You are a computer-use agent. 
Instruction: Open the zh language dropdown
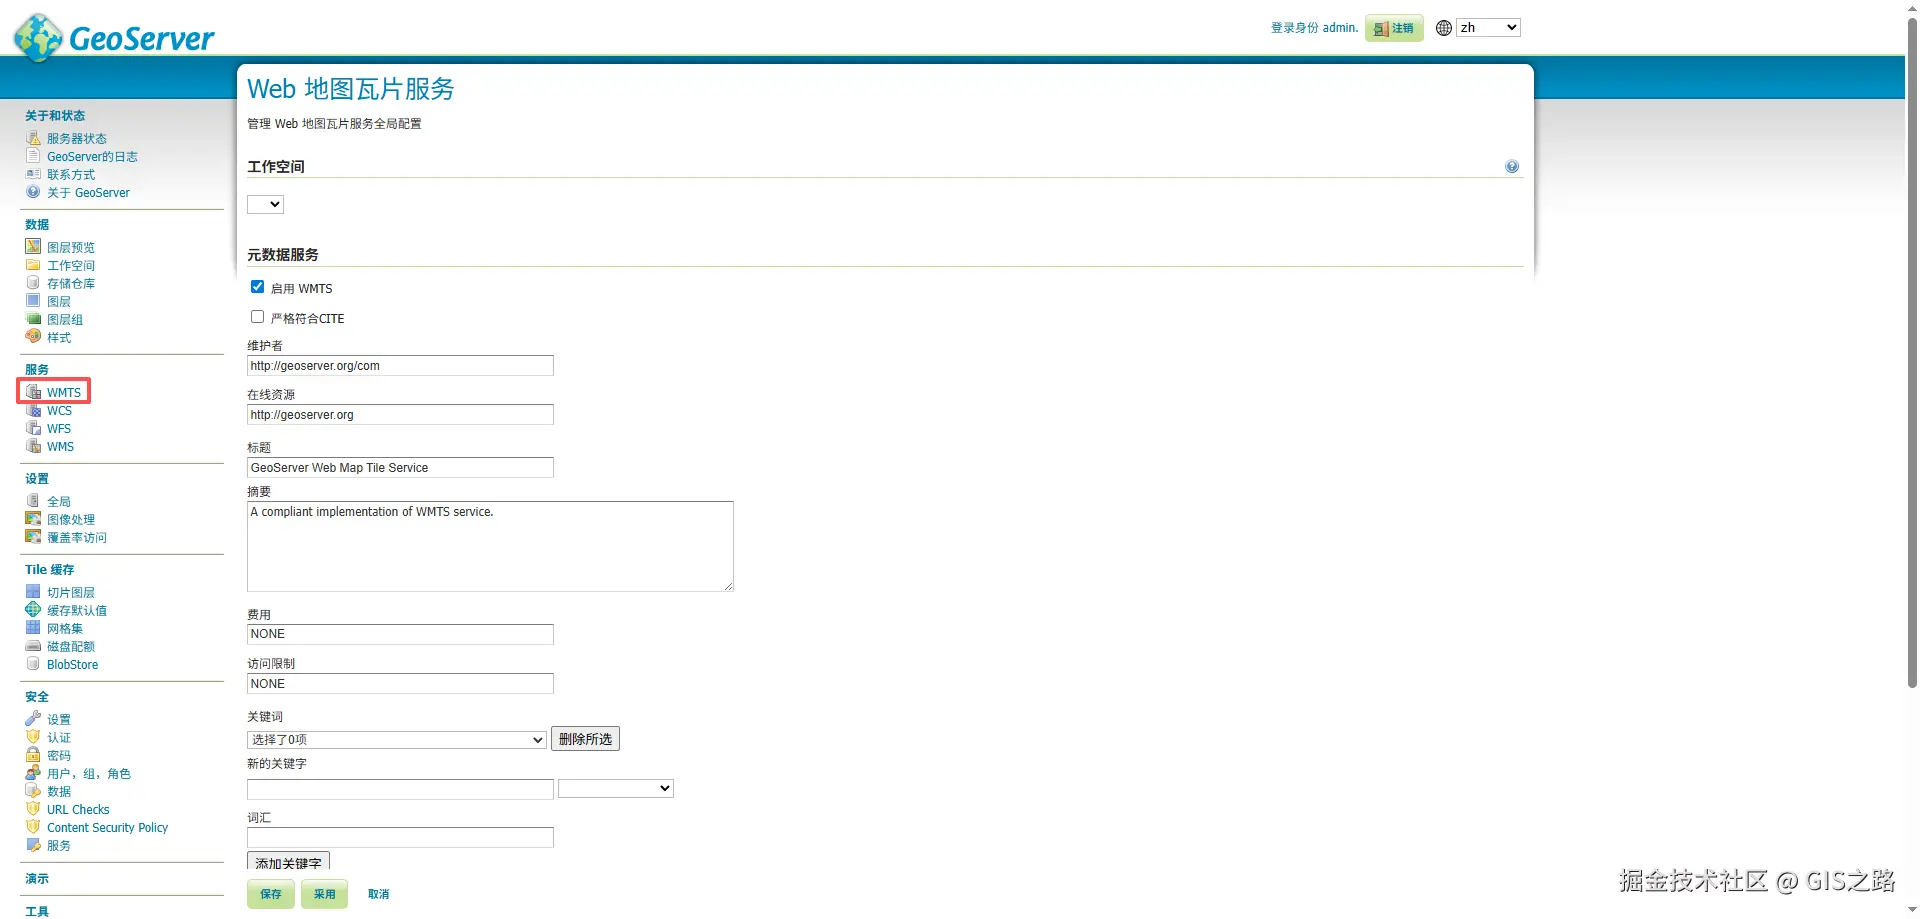tap(1488, 28)
